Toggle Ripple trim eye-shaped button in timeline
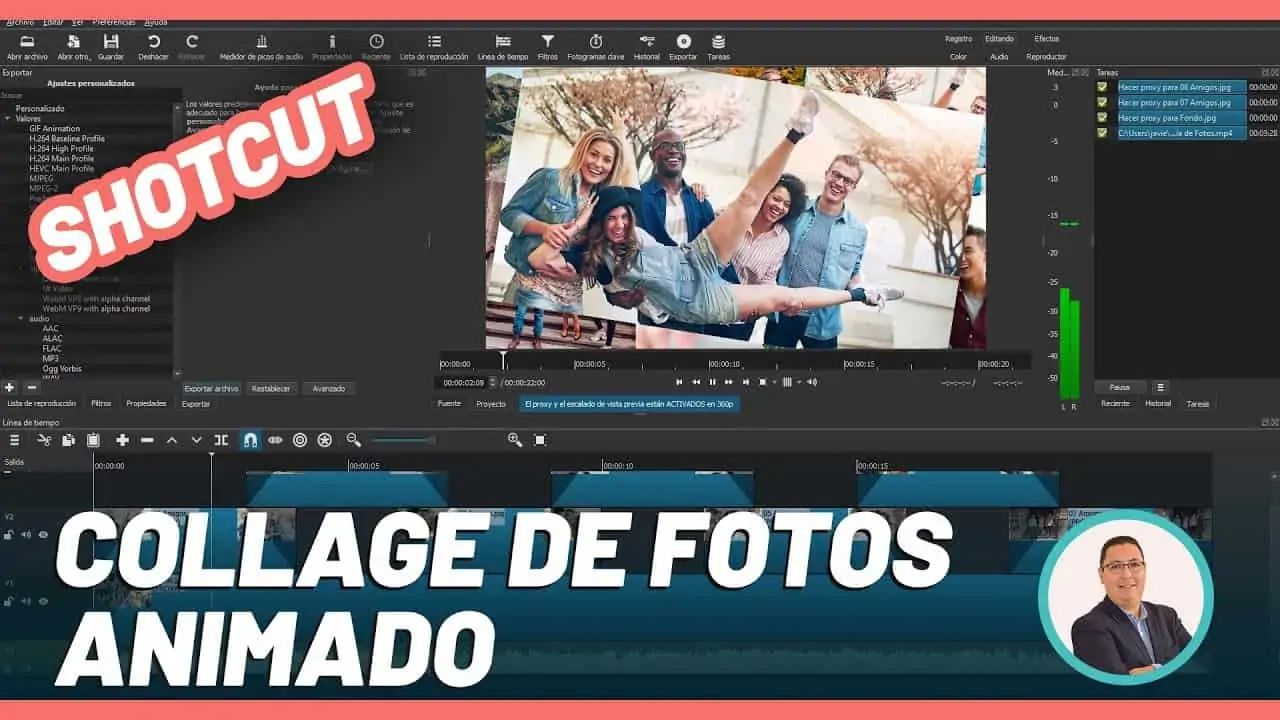1280x720 pixels. pos(275,440)
